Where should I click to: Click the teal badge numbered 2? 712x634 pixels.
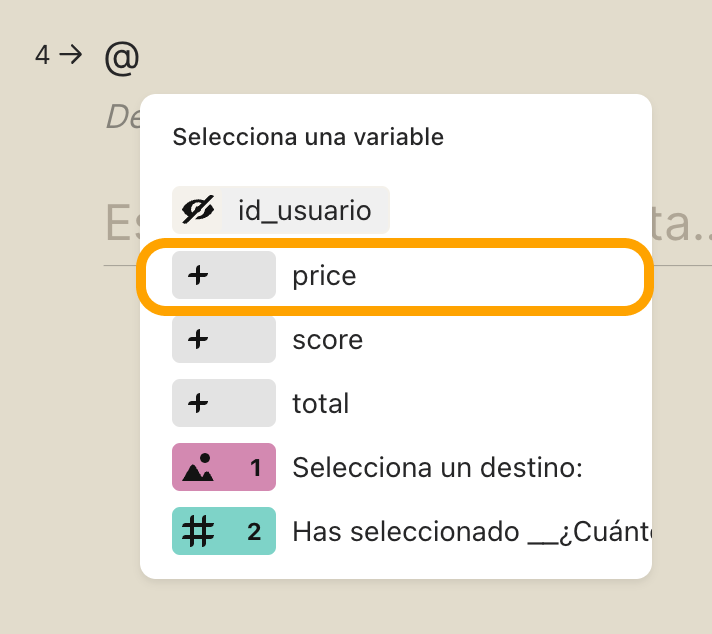pos(224,531)
